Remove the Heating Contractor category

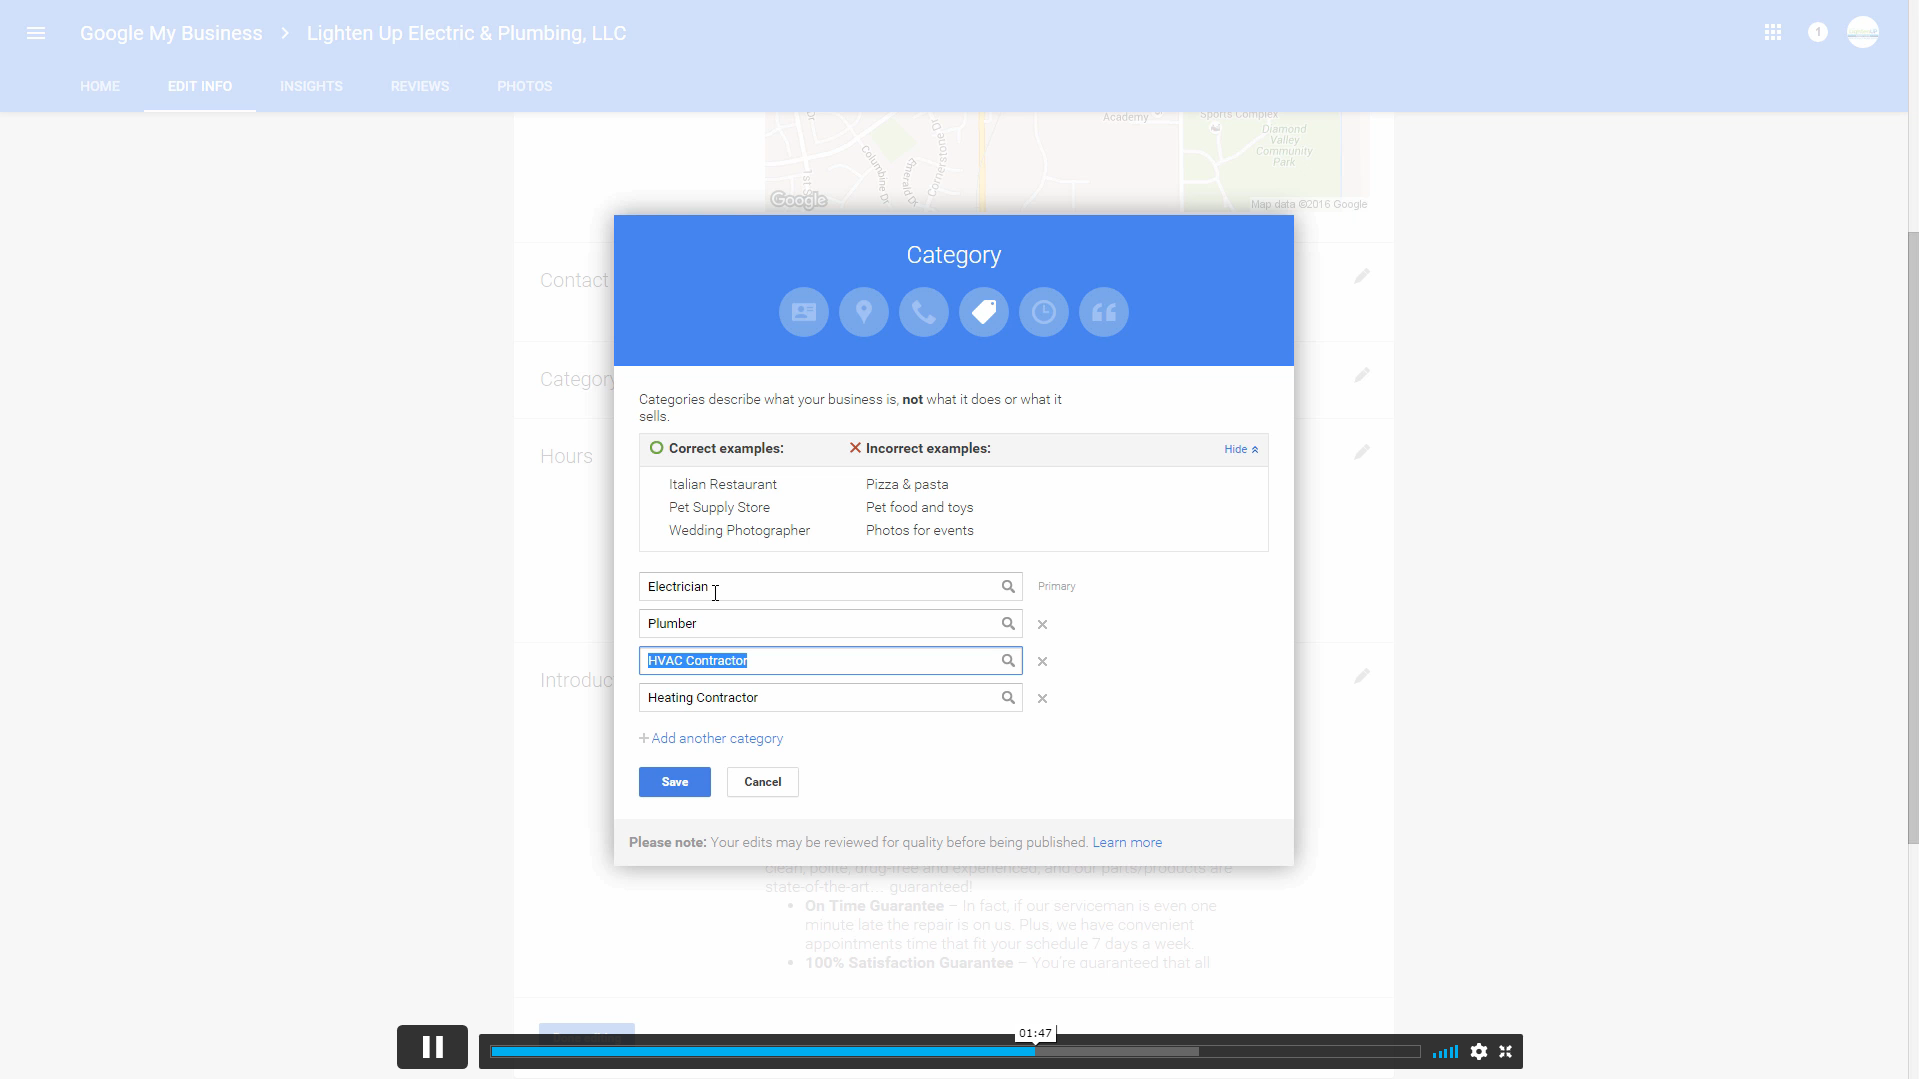tap(1042, 699)
